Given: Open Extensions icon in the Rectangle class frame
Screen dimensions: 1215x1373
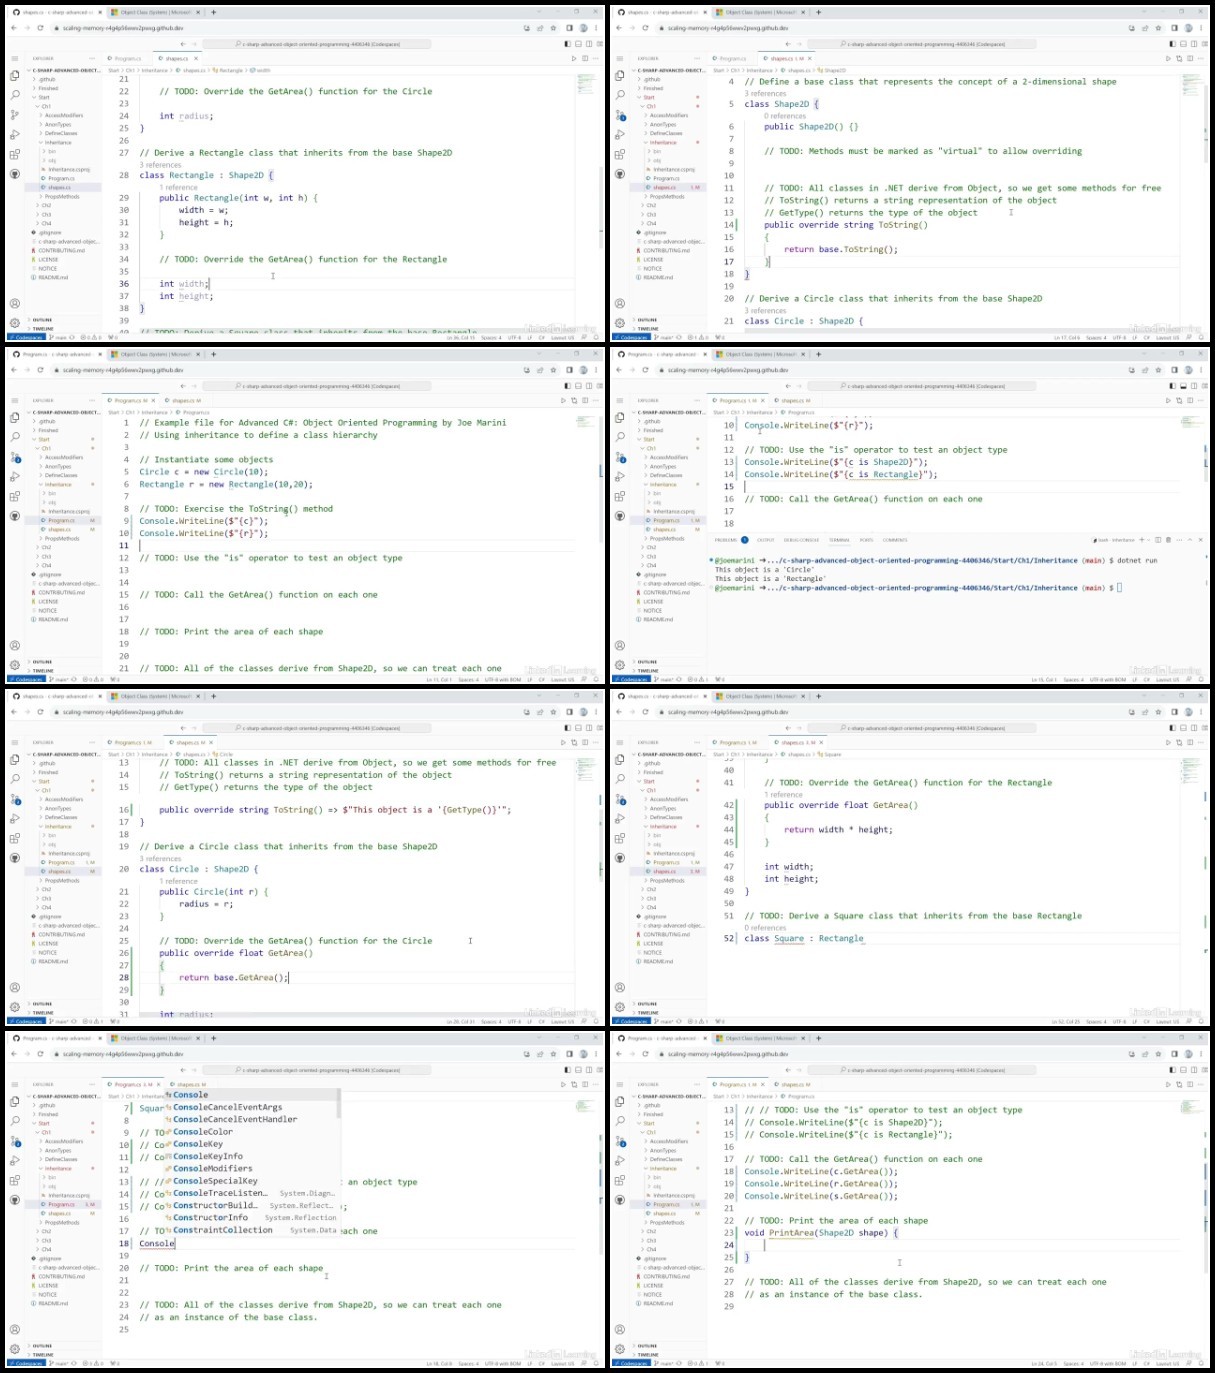Looking at the screenshot, I should (x=15, y=154).
